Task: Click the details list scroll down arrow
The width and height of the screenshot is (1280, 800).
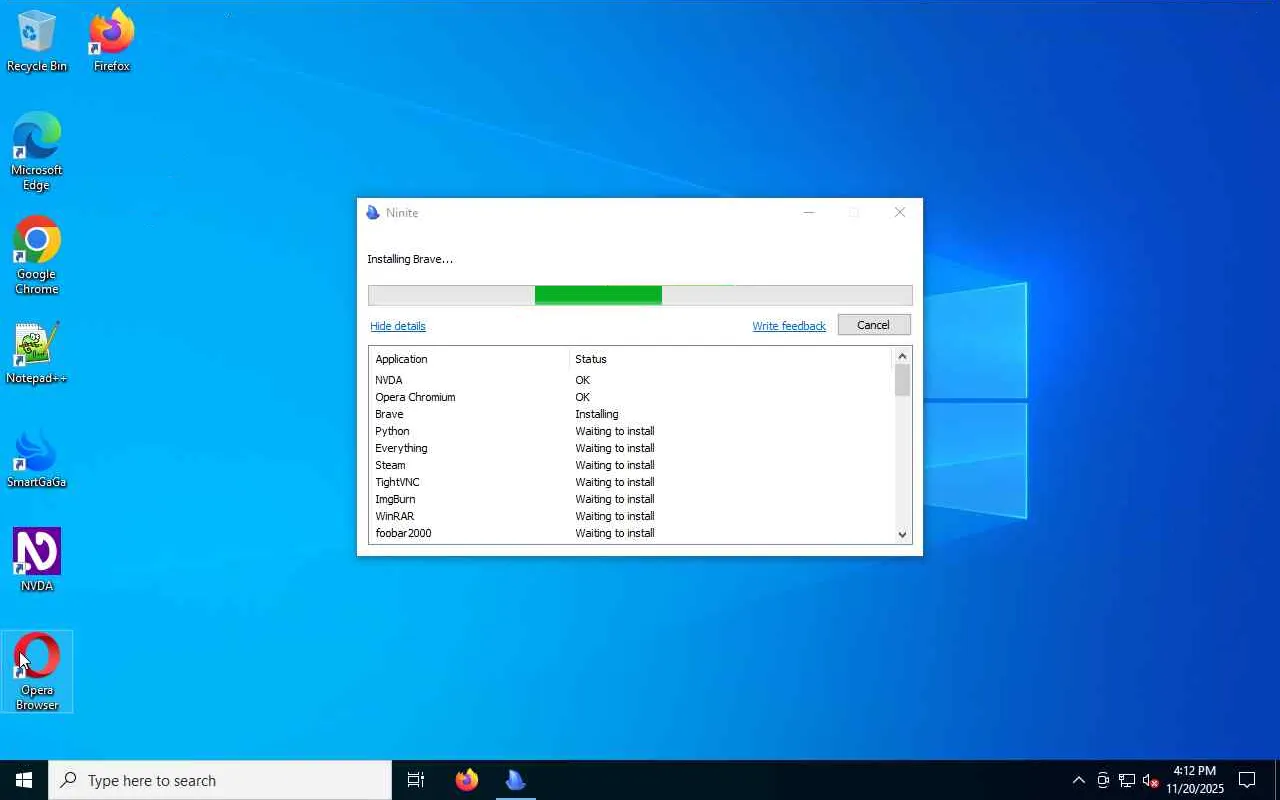Action: click(x=902, y=534)
